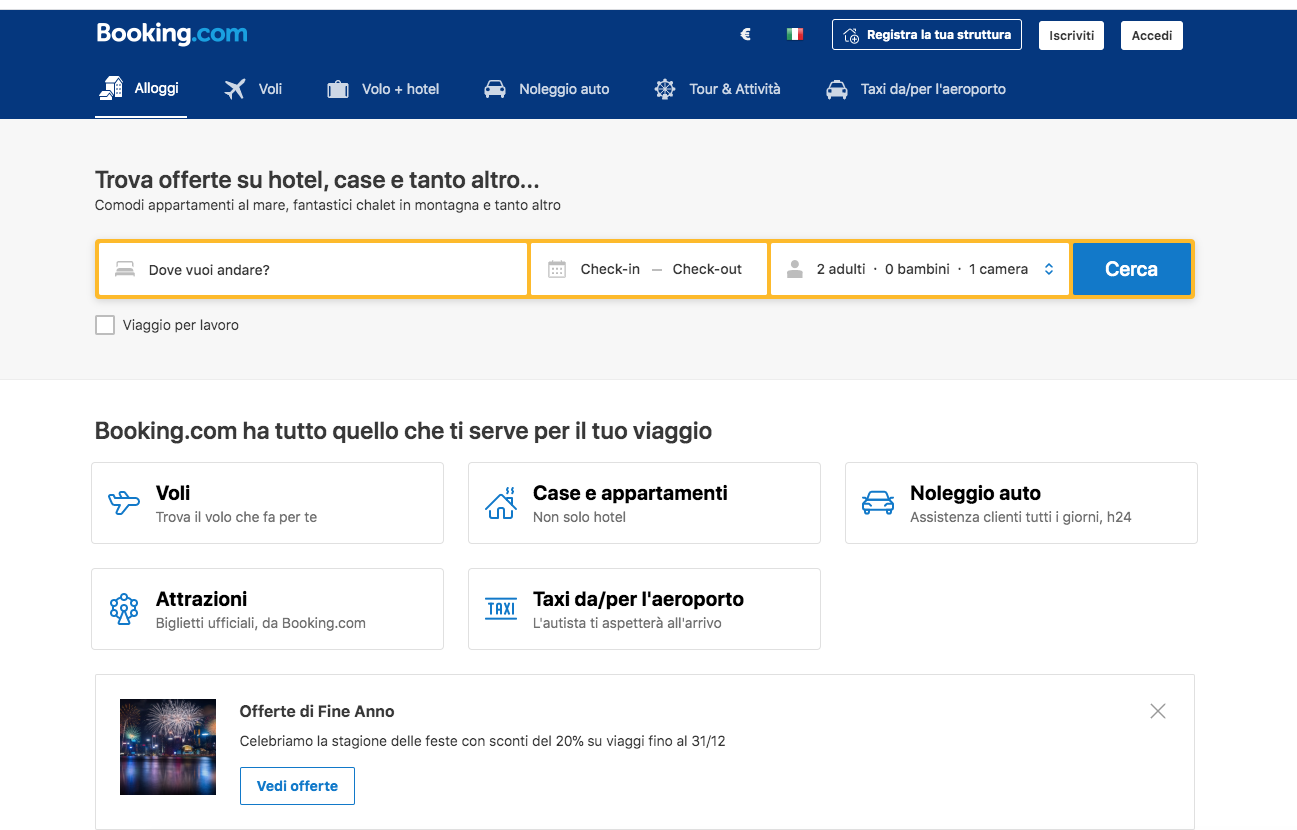Click the house icon in Case e appartamenti
The image size is (1297, 830).
tap(501, 503)
